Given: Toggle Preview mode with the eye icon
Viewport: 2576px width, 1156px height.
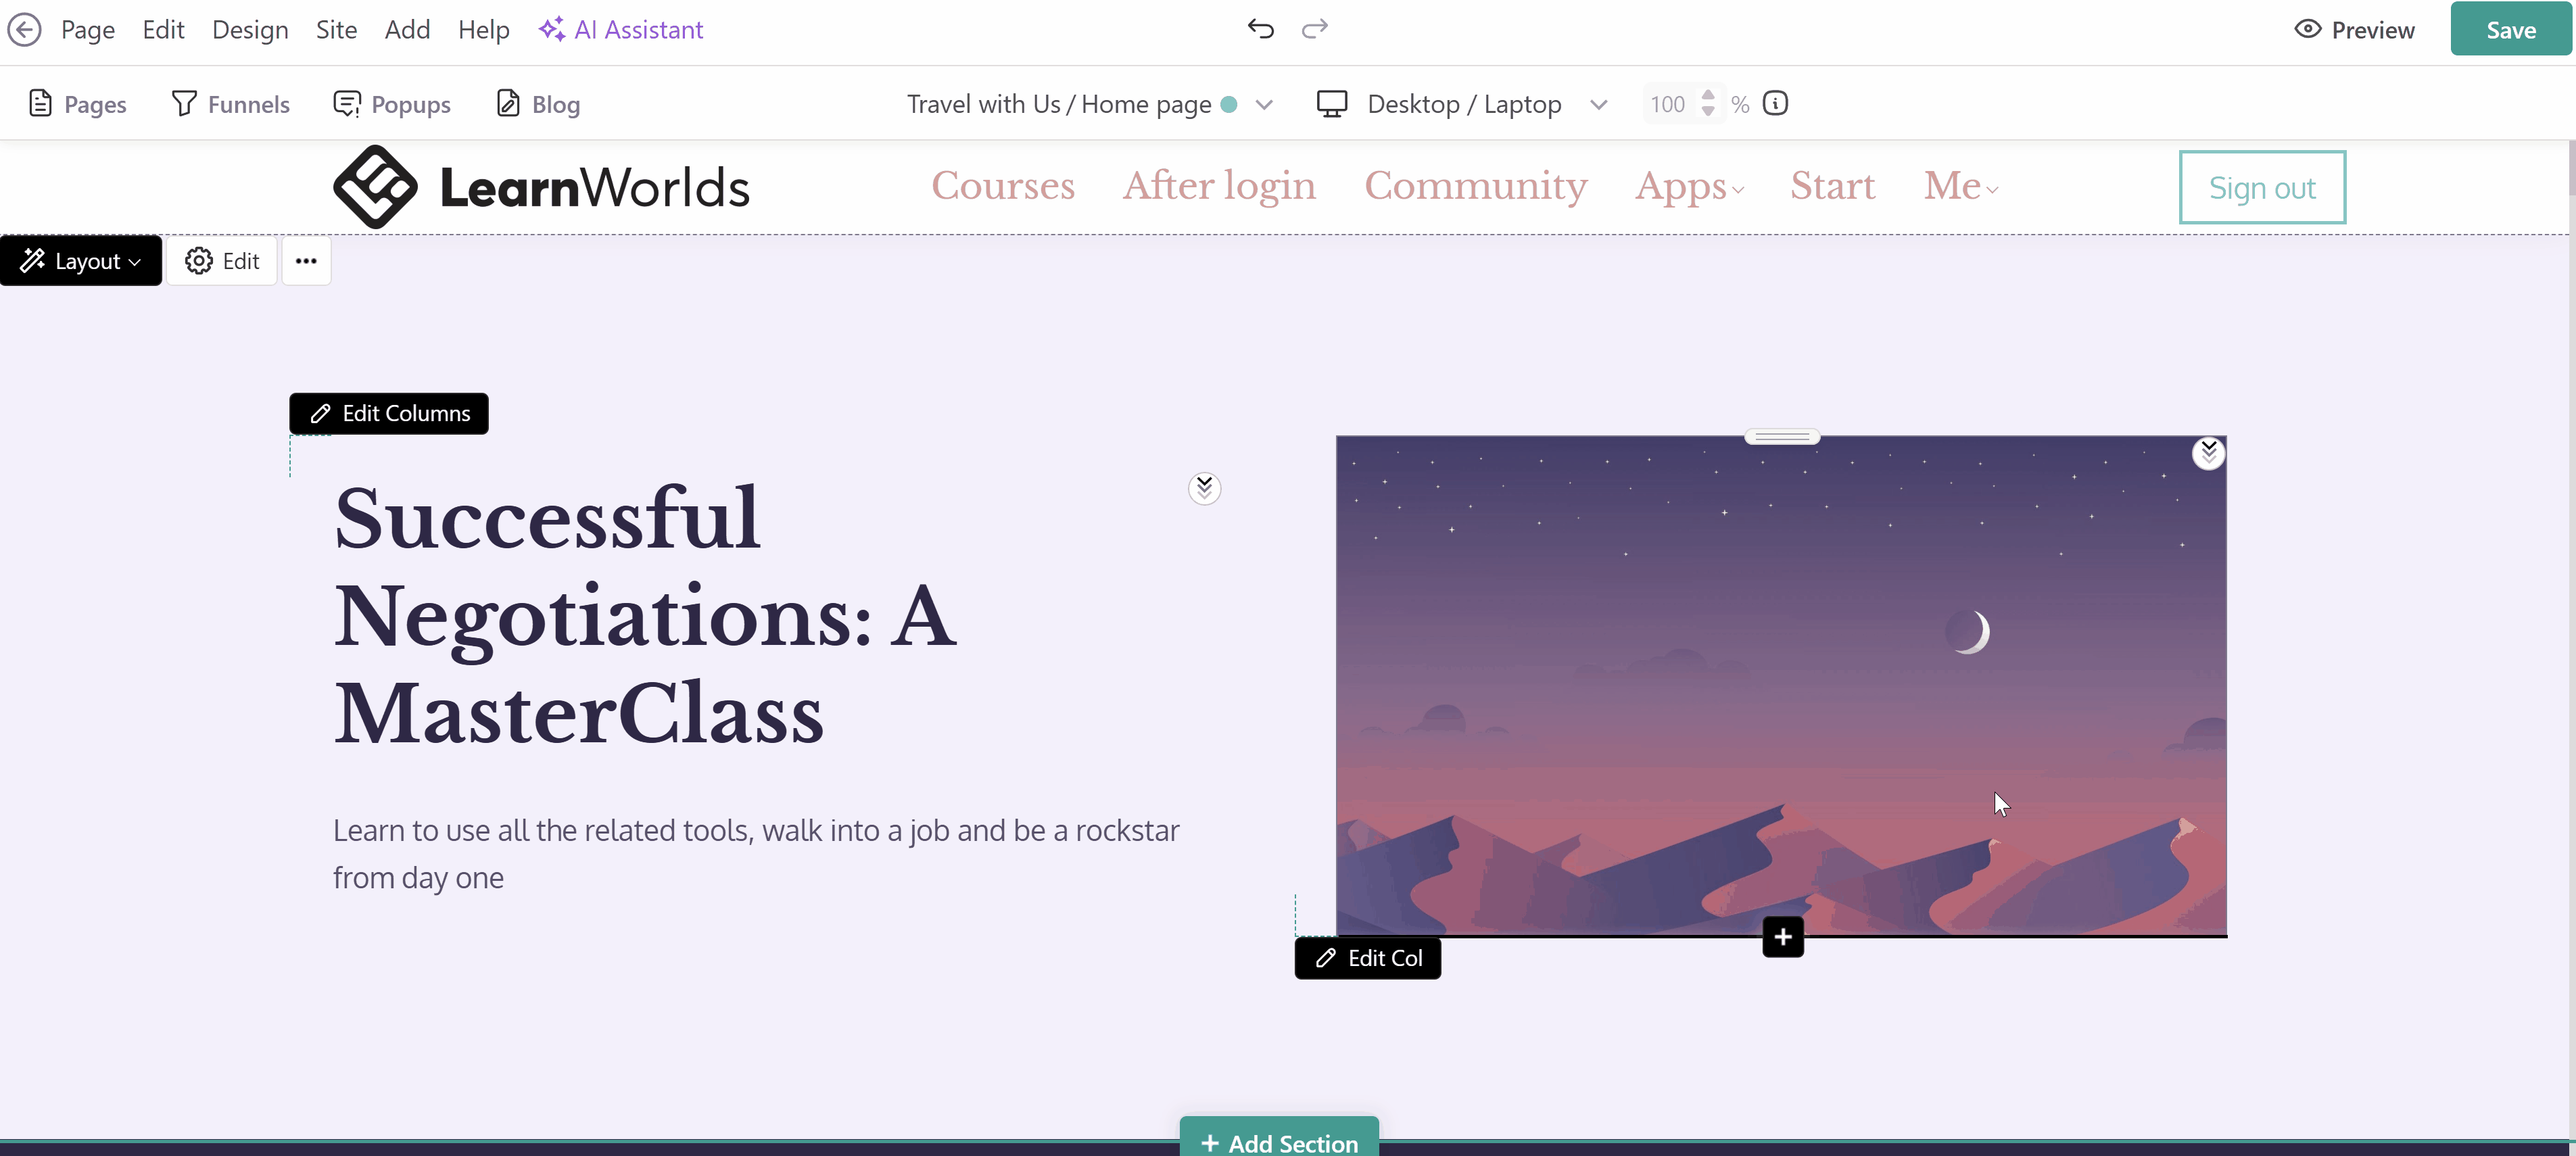Looking at the screenshot, I should (x=2354, y=30).
